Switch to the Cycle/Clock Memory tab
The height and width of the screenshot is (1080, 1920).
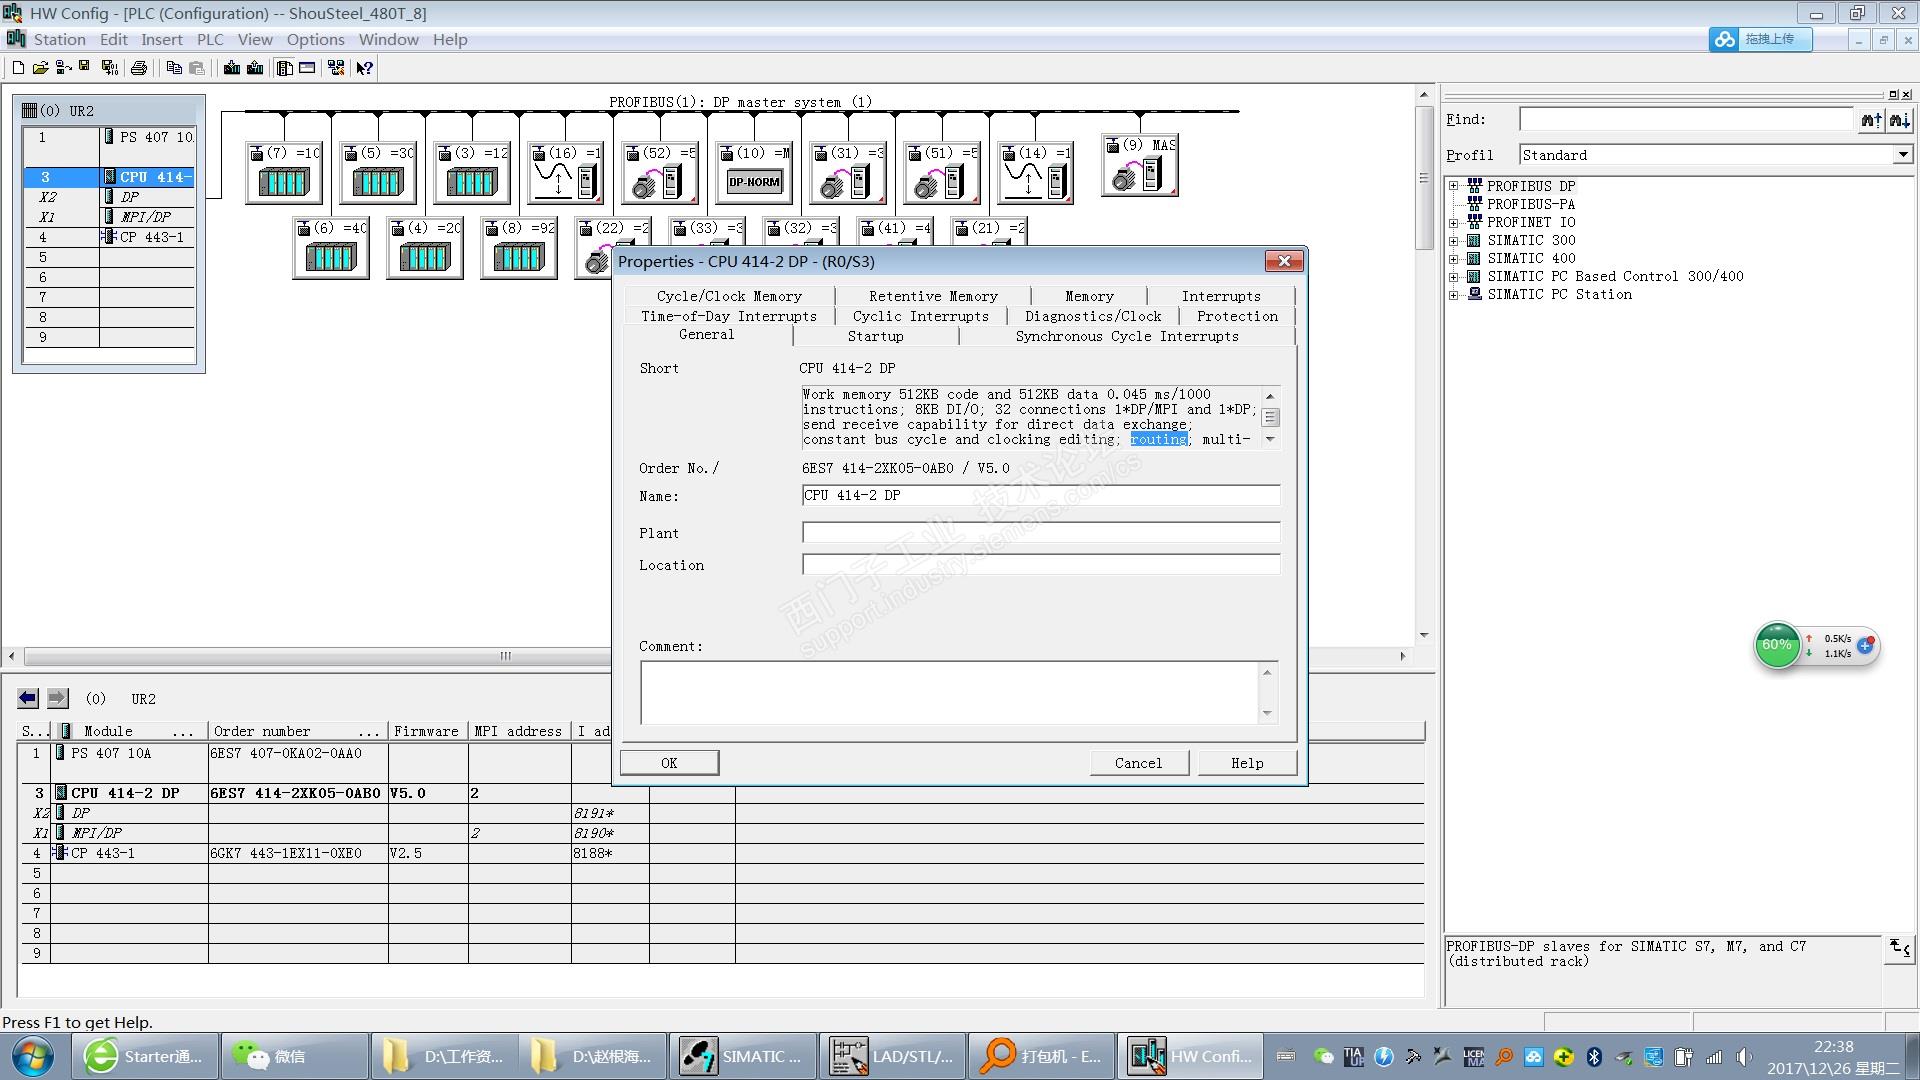(x=729, y=296)
